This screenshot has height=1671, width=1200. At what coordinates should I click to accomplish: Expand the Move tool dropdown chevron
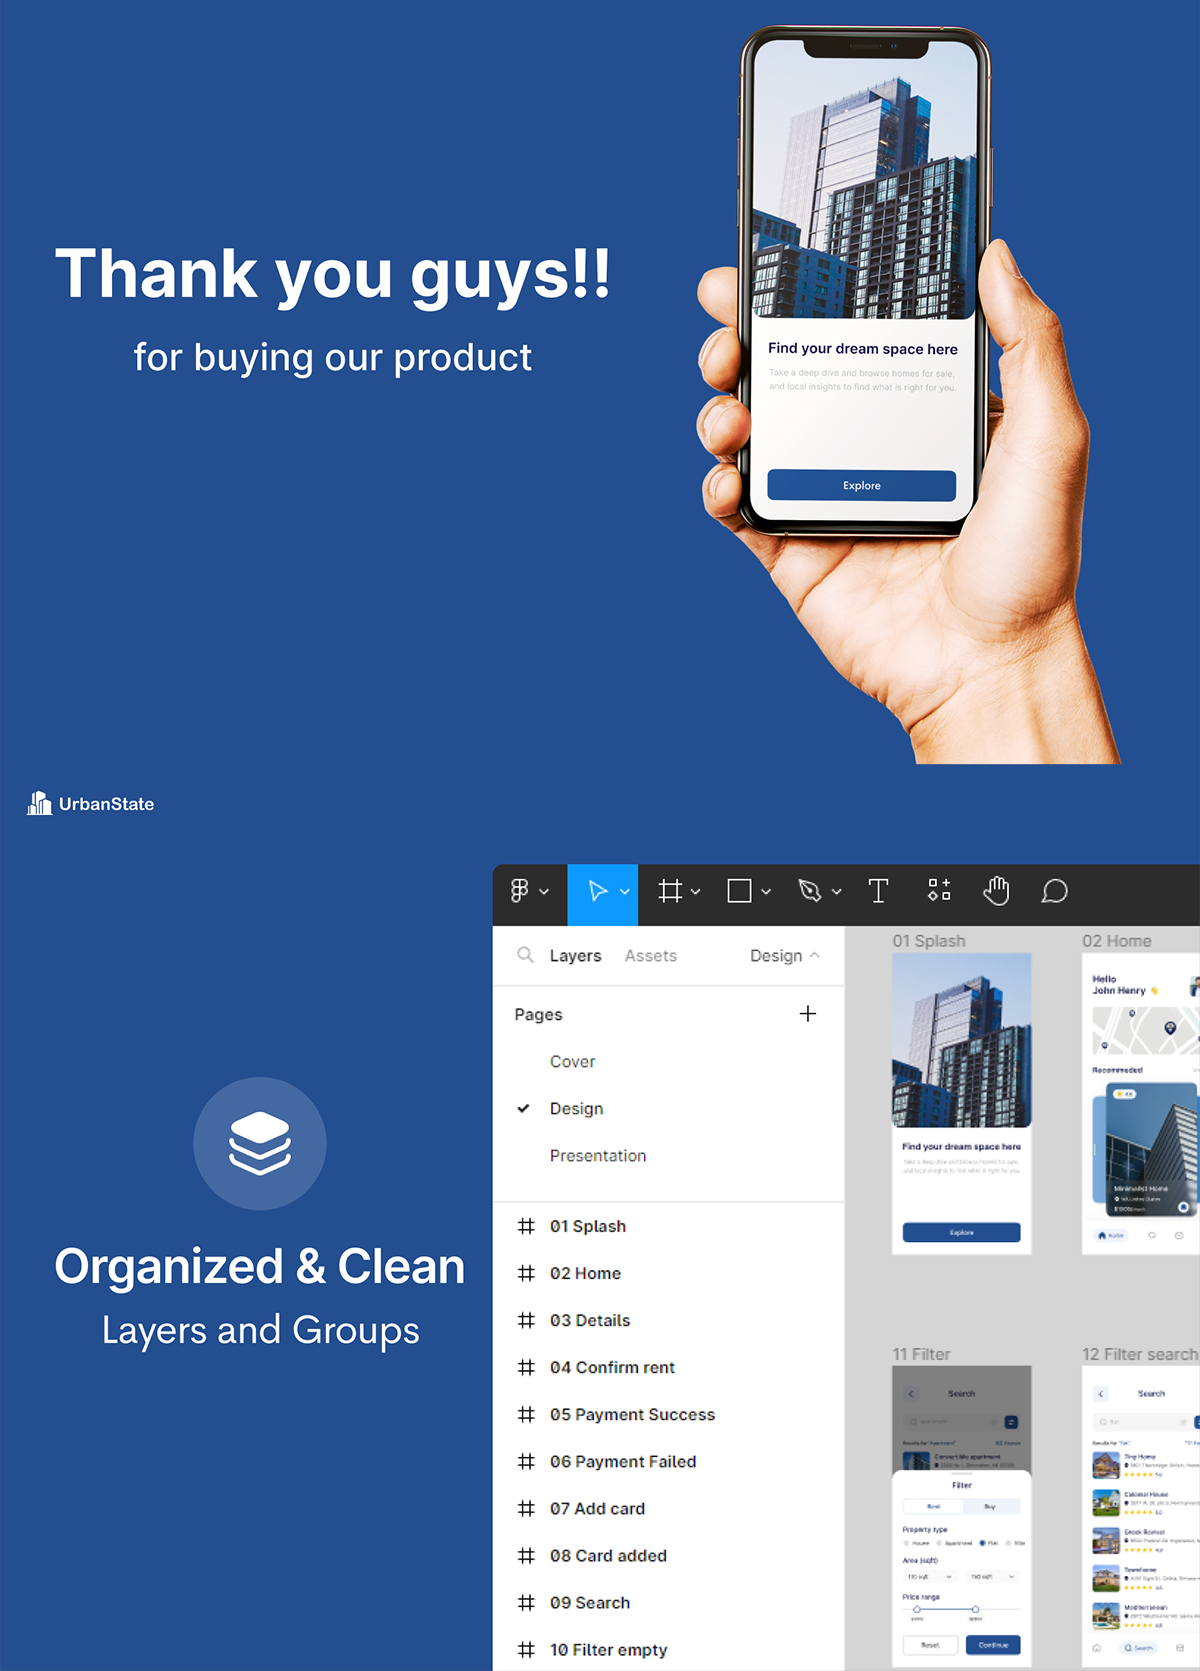(x=625, y=892)
